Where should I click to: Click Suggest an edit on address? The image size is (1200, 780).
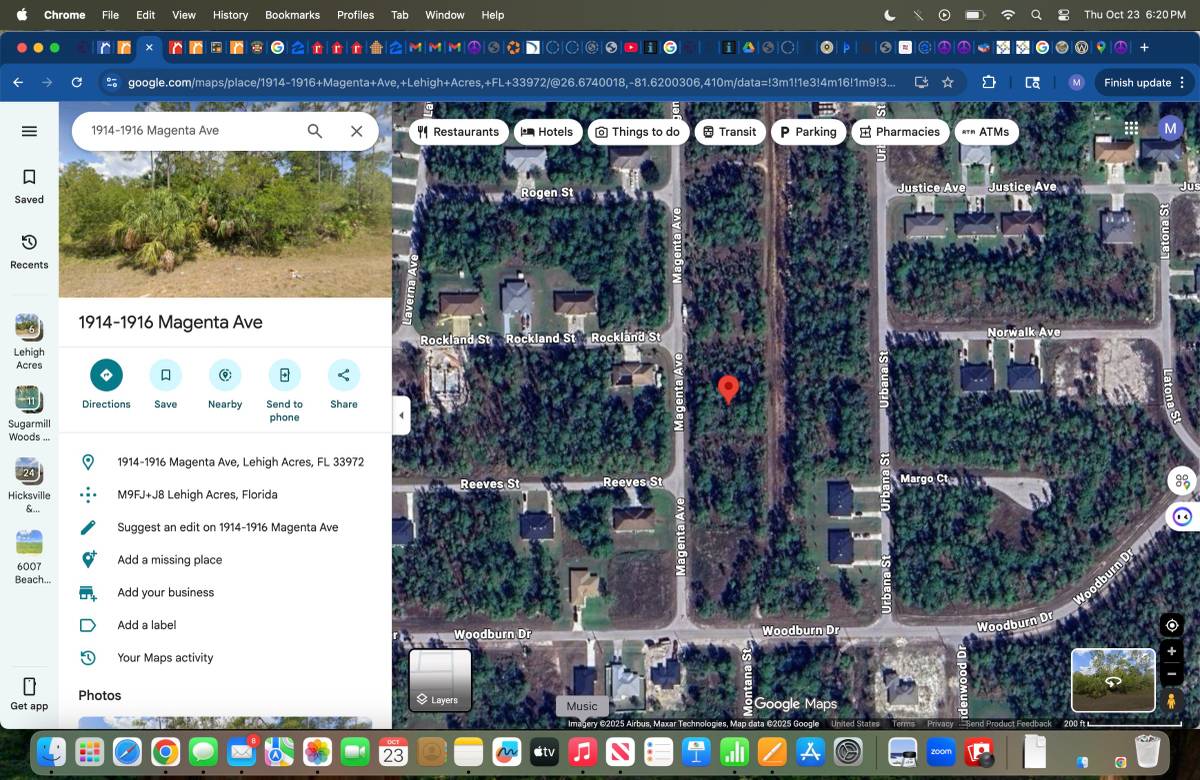coord(227,527)
